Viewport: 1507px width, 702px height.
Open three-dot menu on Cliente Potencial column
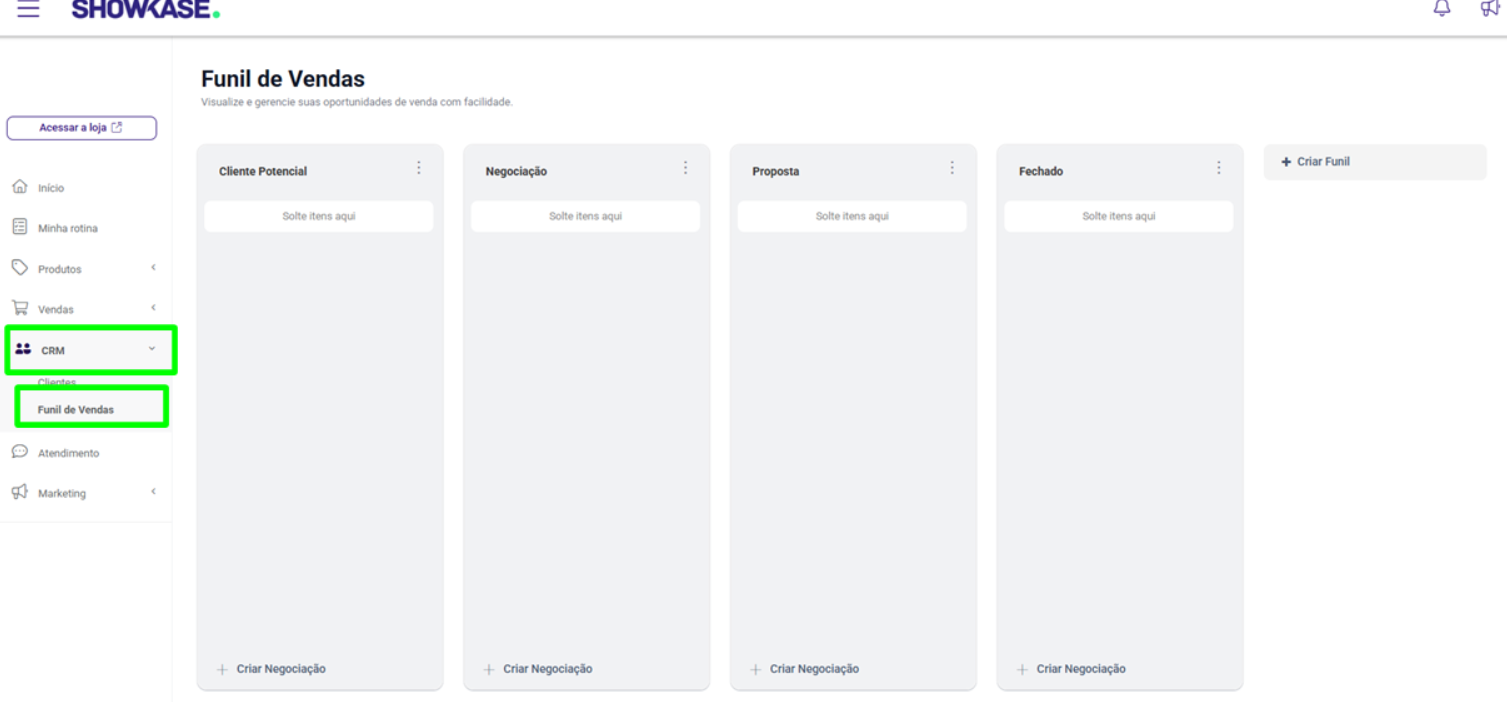[419, 168]
